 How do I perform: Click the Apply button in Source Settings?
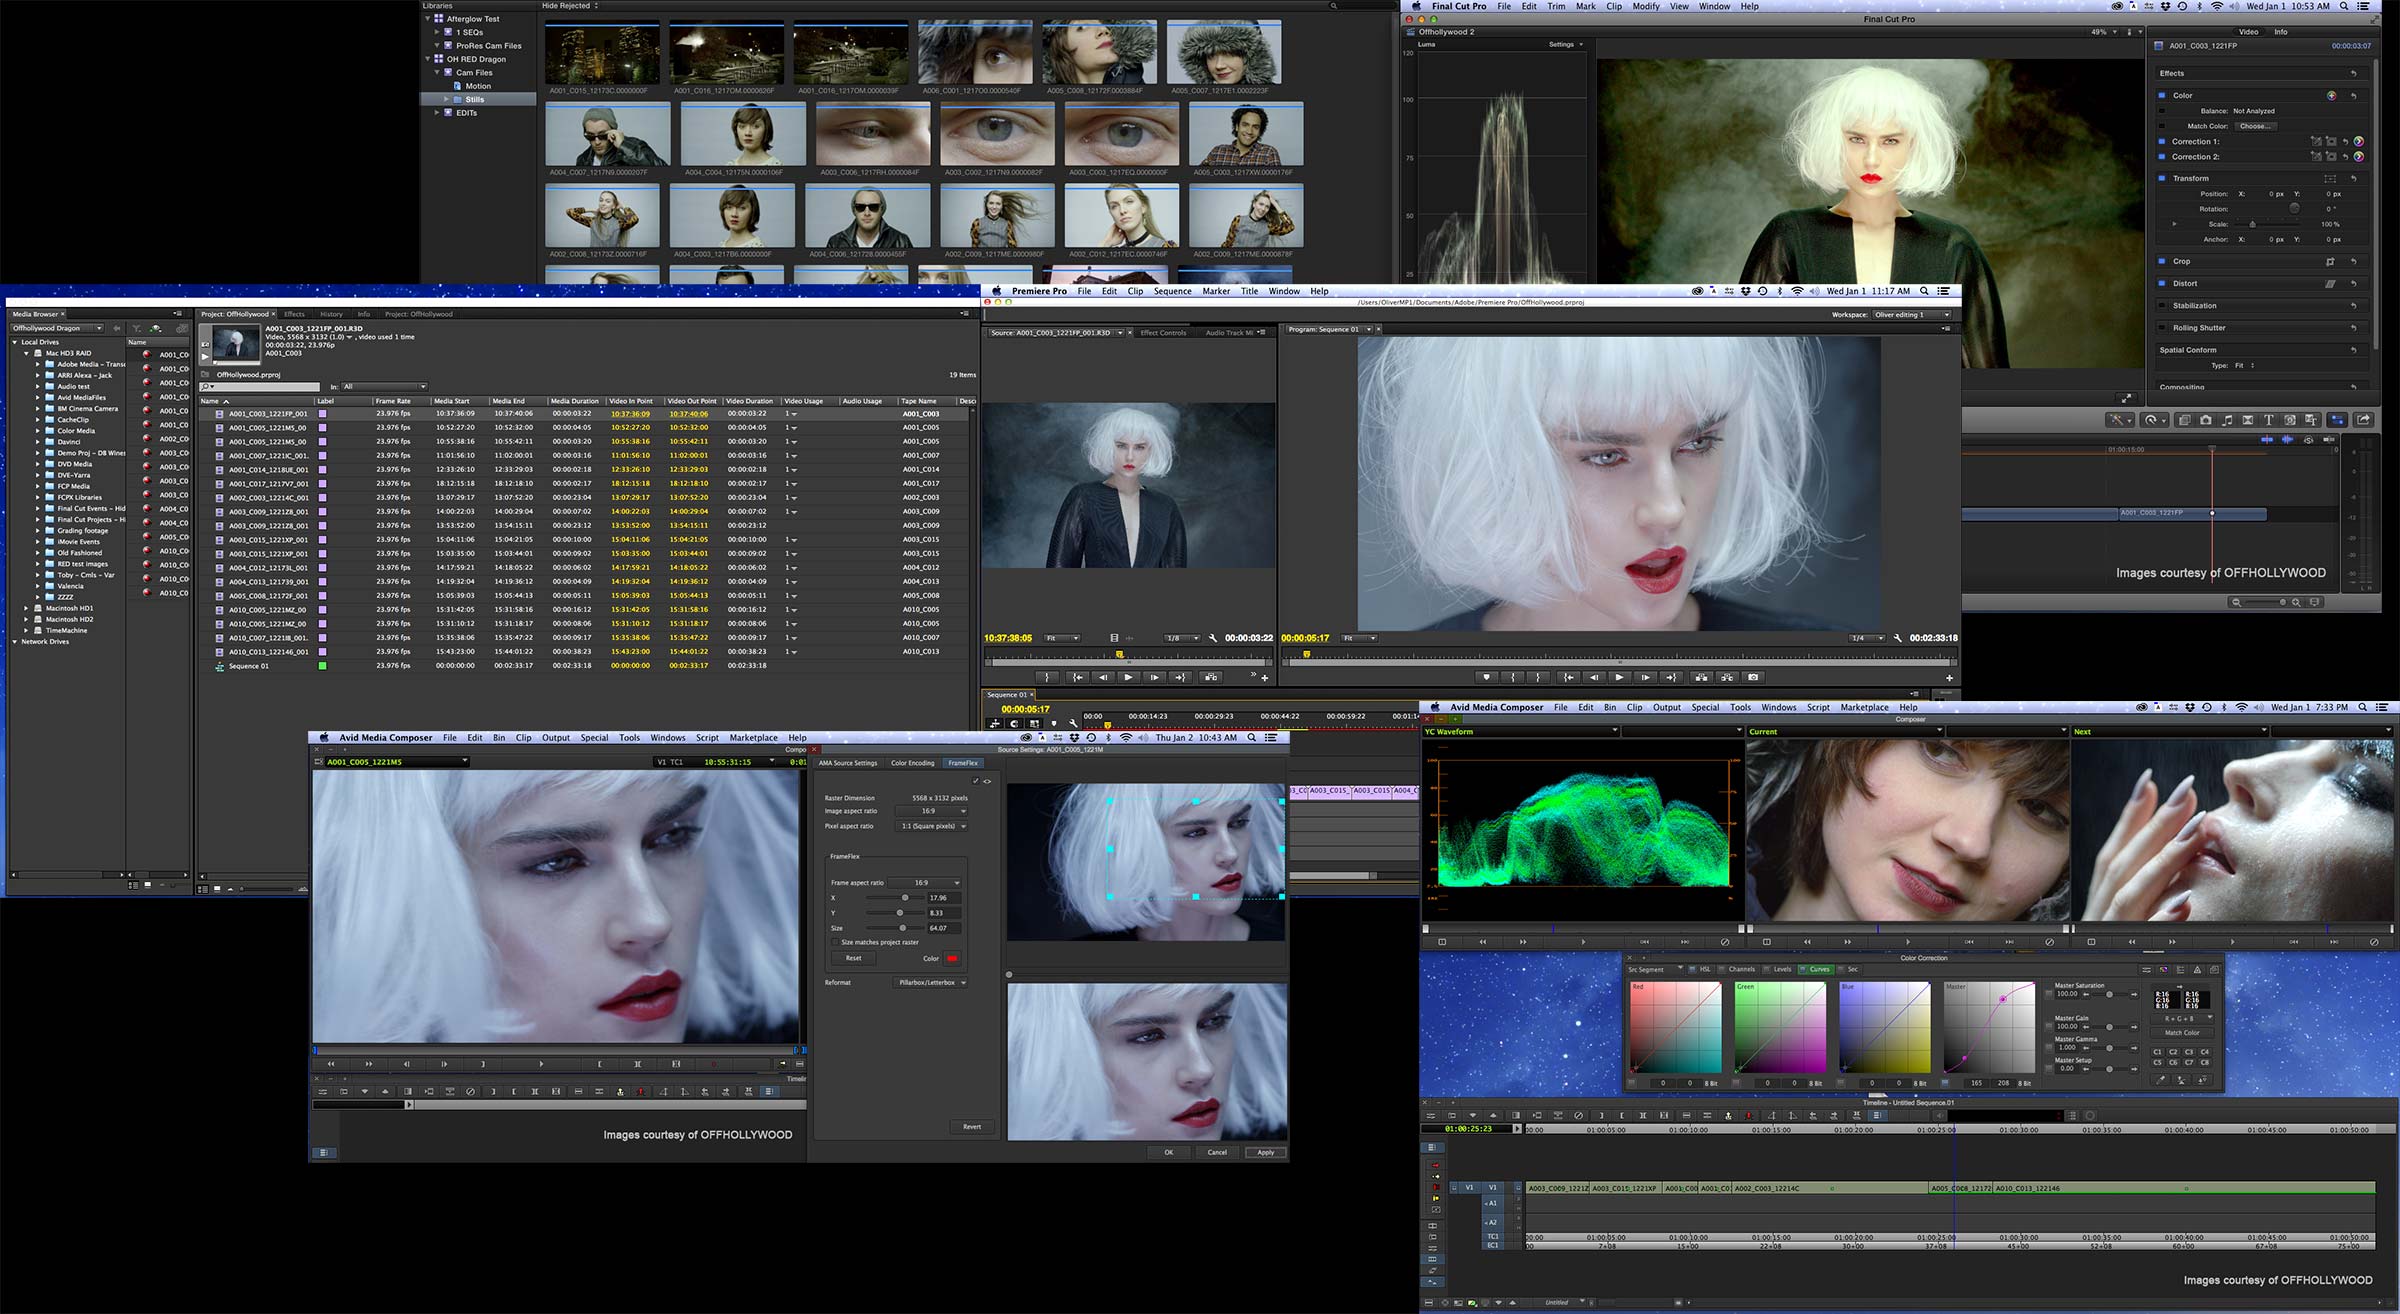pyautogui.click(x=1265, y=1152)
